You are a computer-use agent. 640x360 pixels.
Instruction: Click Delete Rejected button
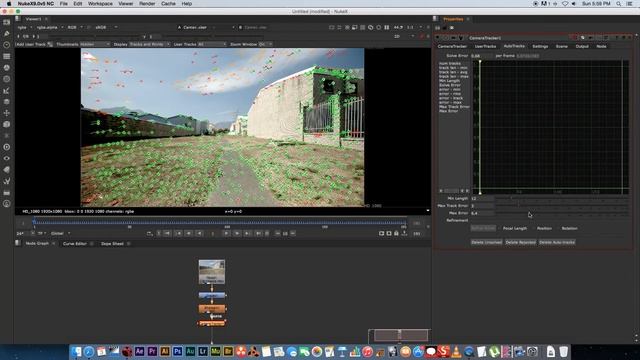click(x=520, y=242)
